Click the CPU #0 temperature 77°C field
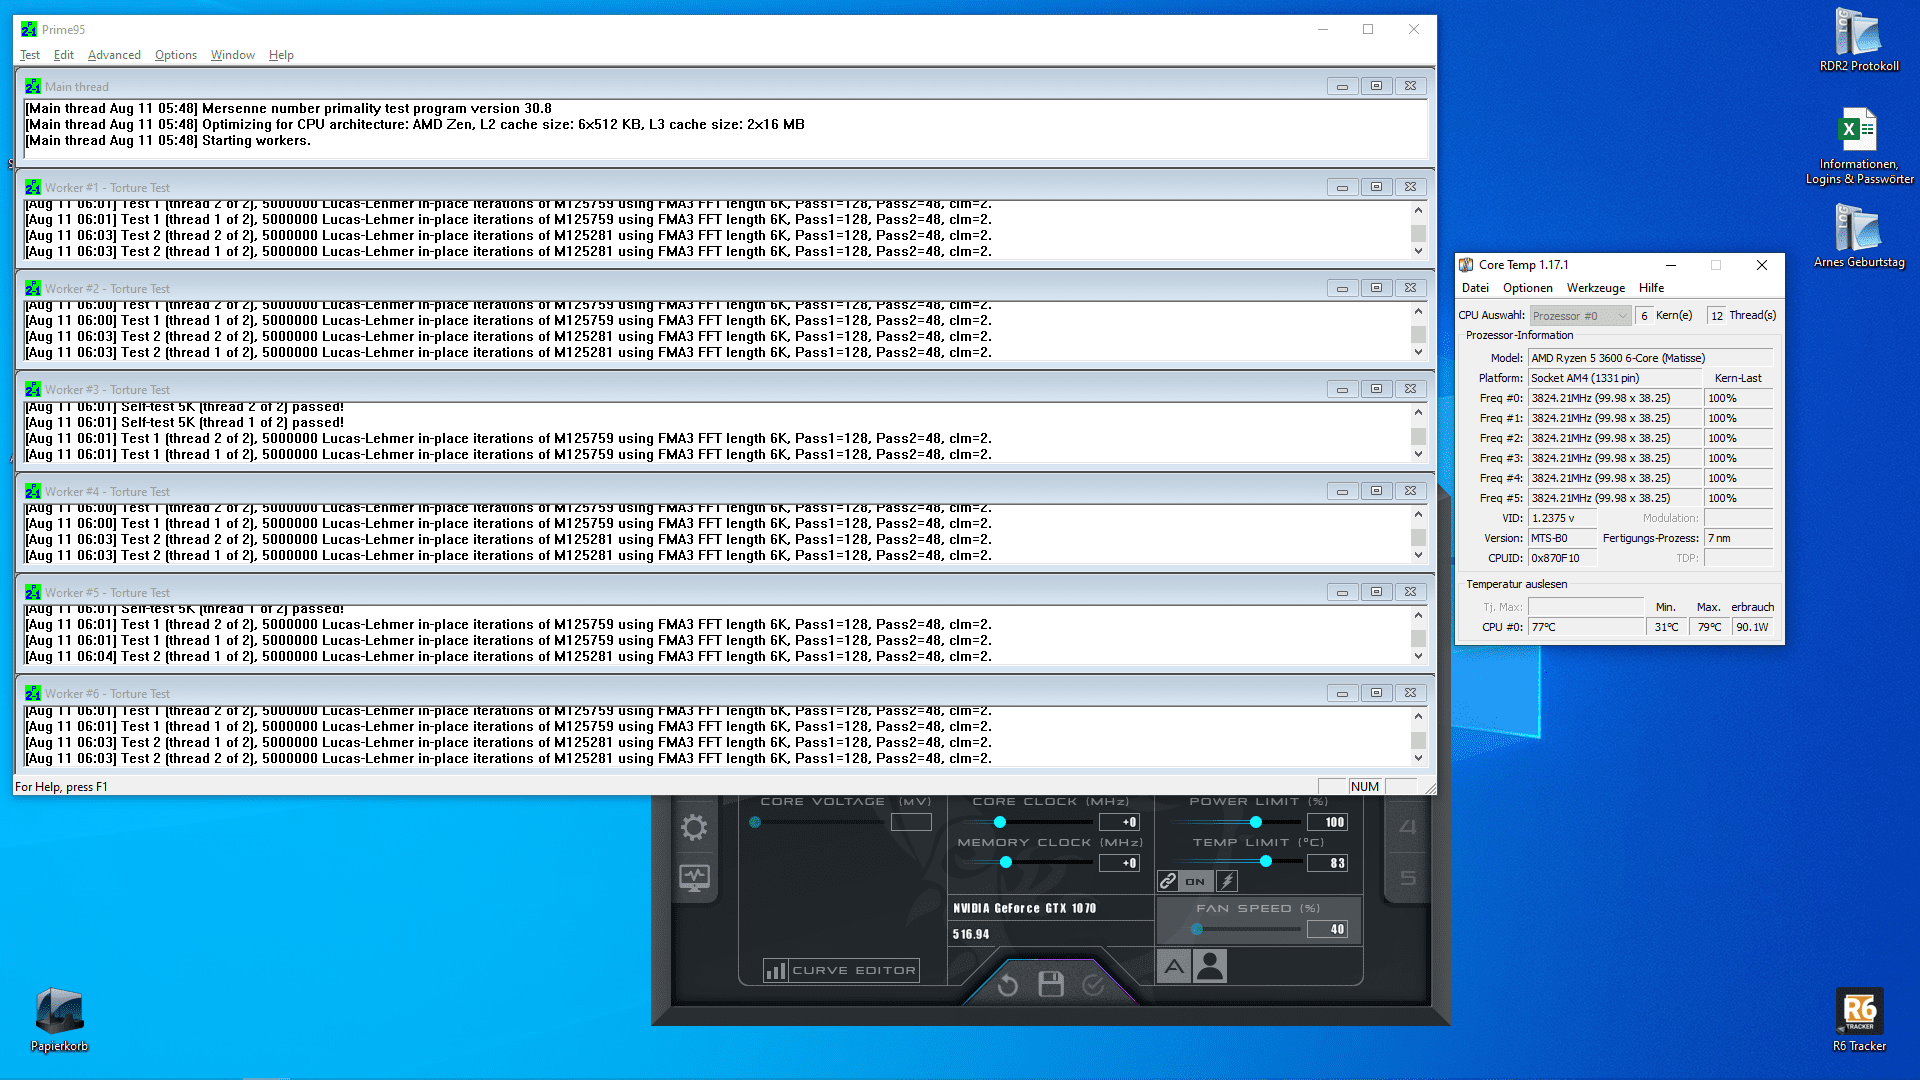 coord(1586,627)
